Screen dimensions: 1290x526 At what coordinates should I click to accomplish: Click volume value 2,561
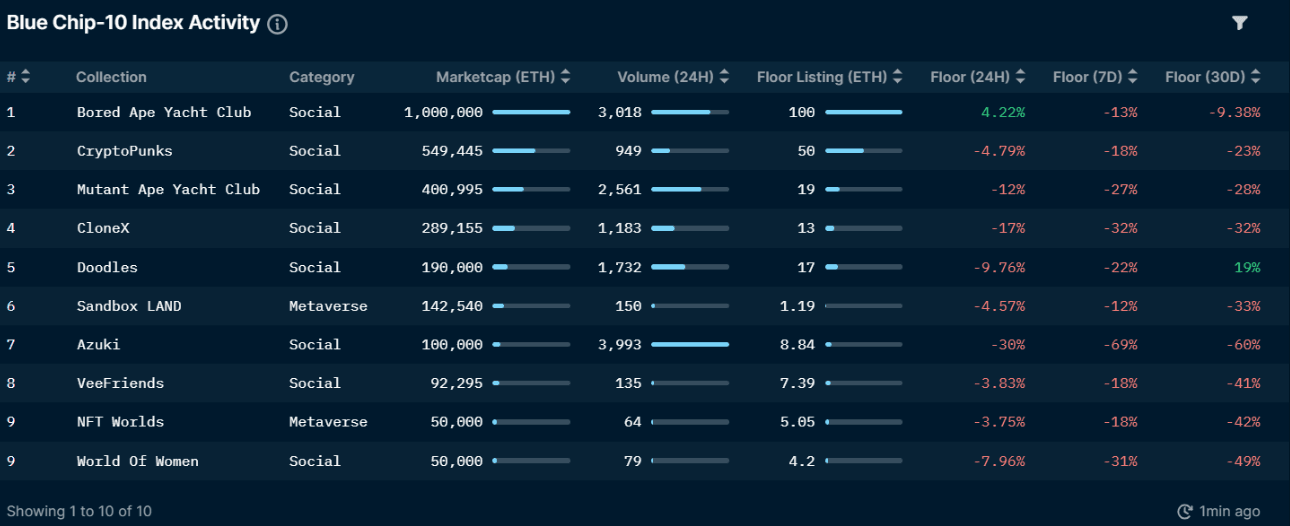620,189
